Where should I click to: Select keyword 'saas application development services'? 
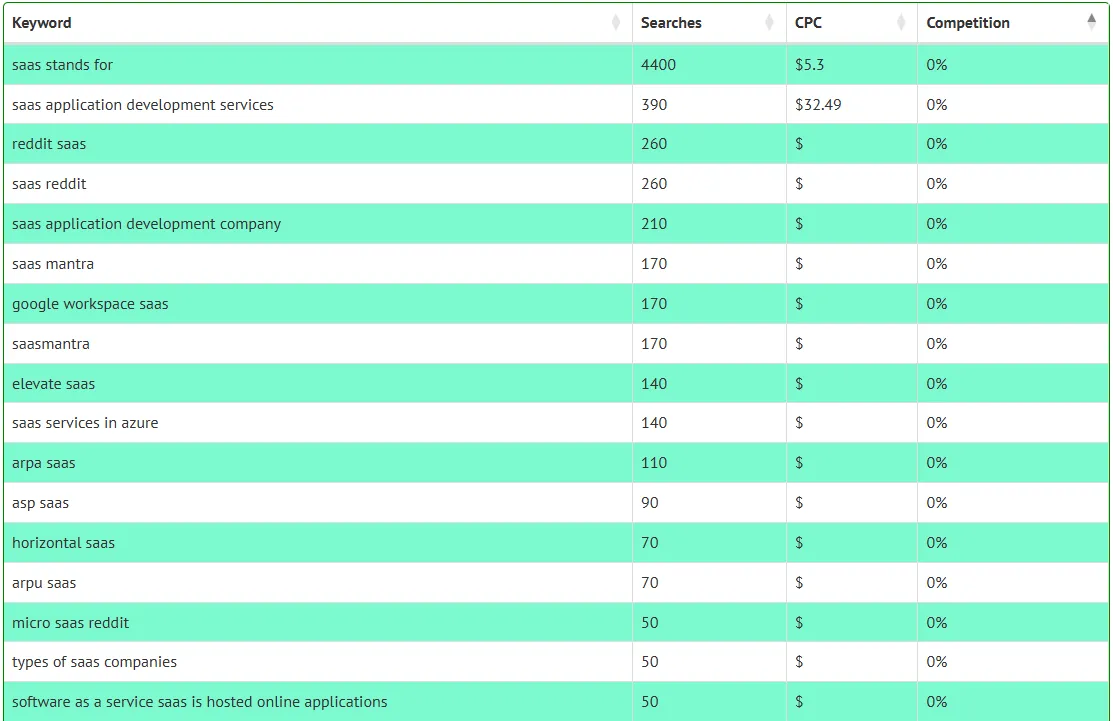click(143, 105)
